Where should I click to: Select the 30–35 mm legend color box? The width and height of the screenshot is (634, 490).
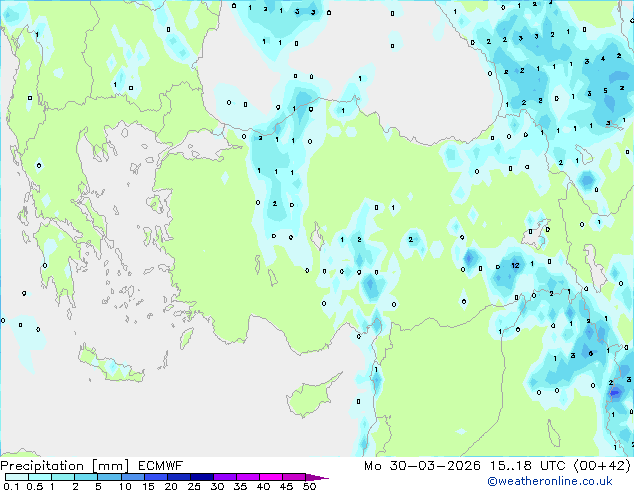(225, 477)
